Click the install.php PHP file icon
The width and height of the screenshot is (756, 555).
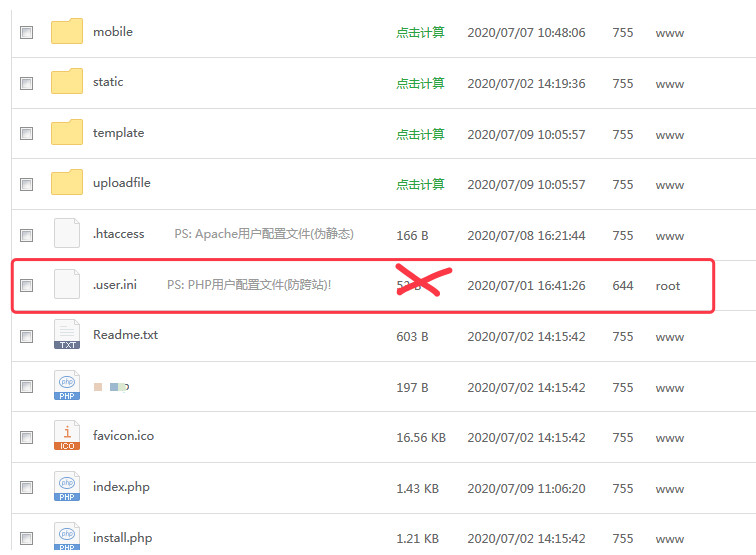[67, 537]
